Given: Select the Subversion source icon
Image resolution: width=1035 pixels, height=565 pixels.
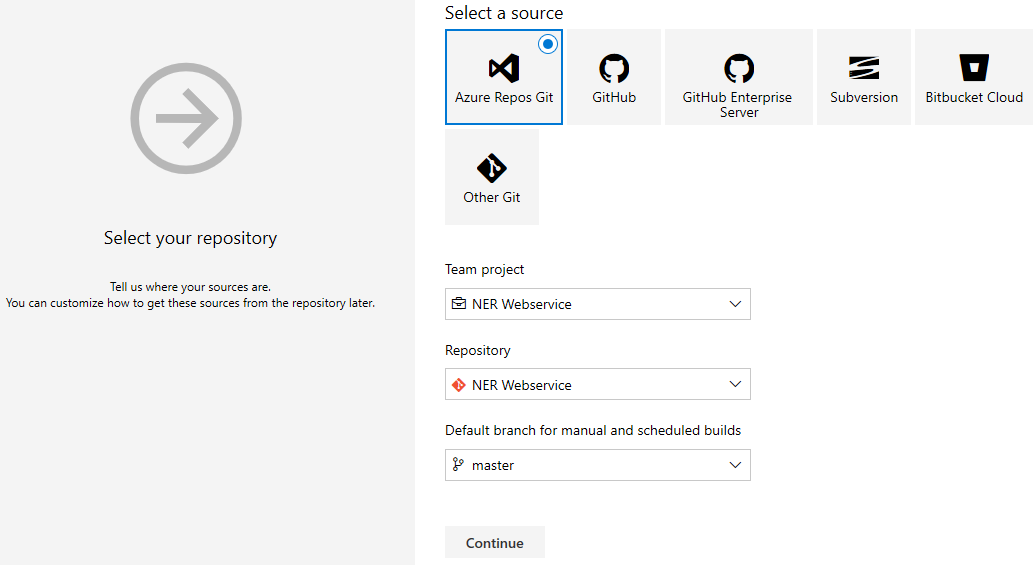Looking at the screenshot, I should tap(864, 68).
